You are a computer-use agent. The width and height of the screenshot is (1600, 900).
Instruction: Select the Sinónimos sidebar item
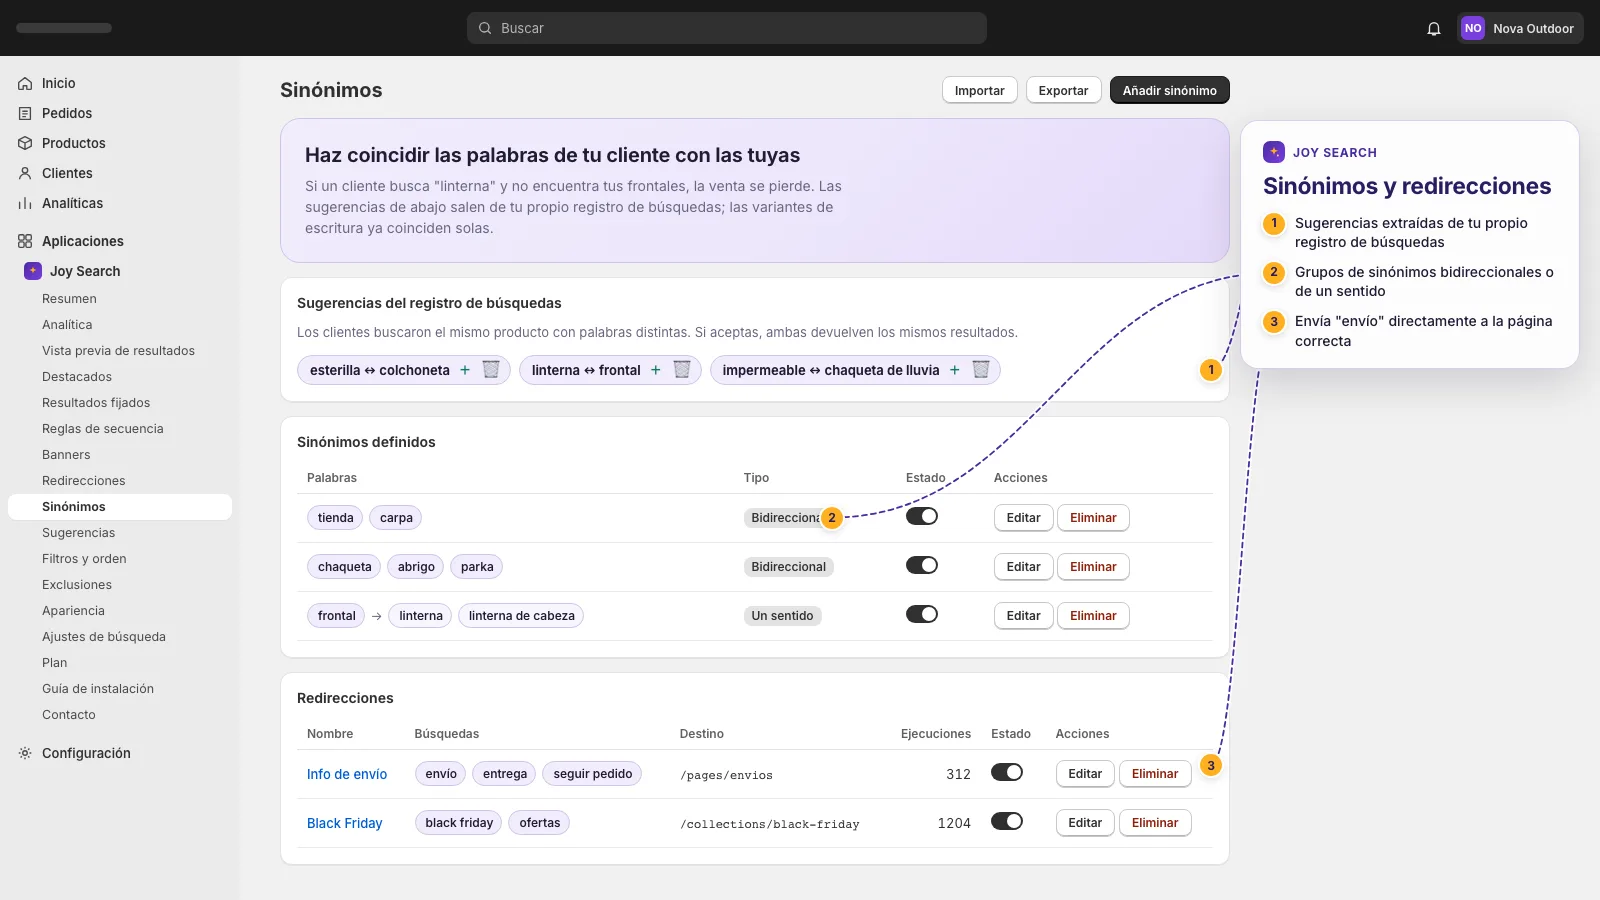(120, 507)
